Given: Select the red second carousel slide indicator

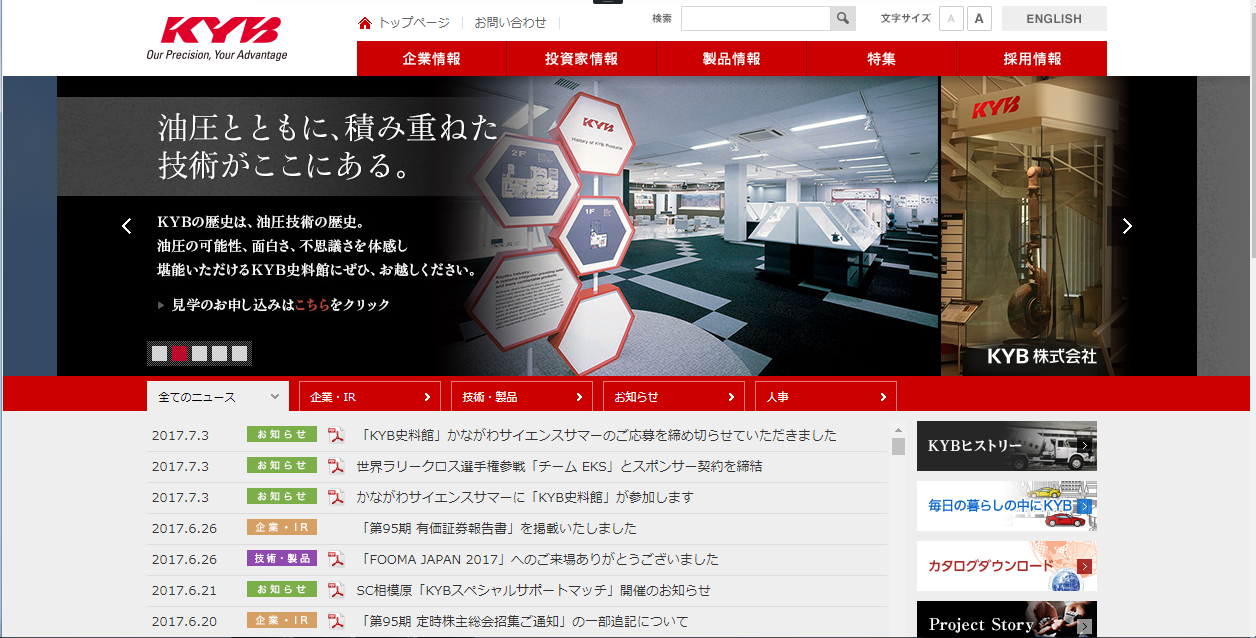Looking at the screenshot, I should (179, 353).
